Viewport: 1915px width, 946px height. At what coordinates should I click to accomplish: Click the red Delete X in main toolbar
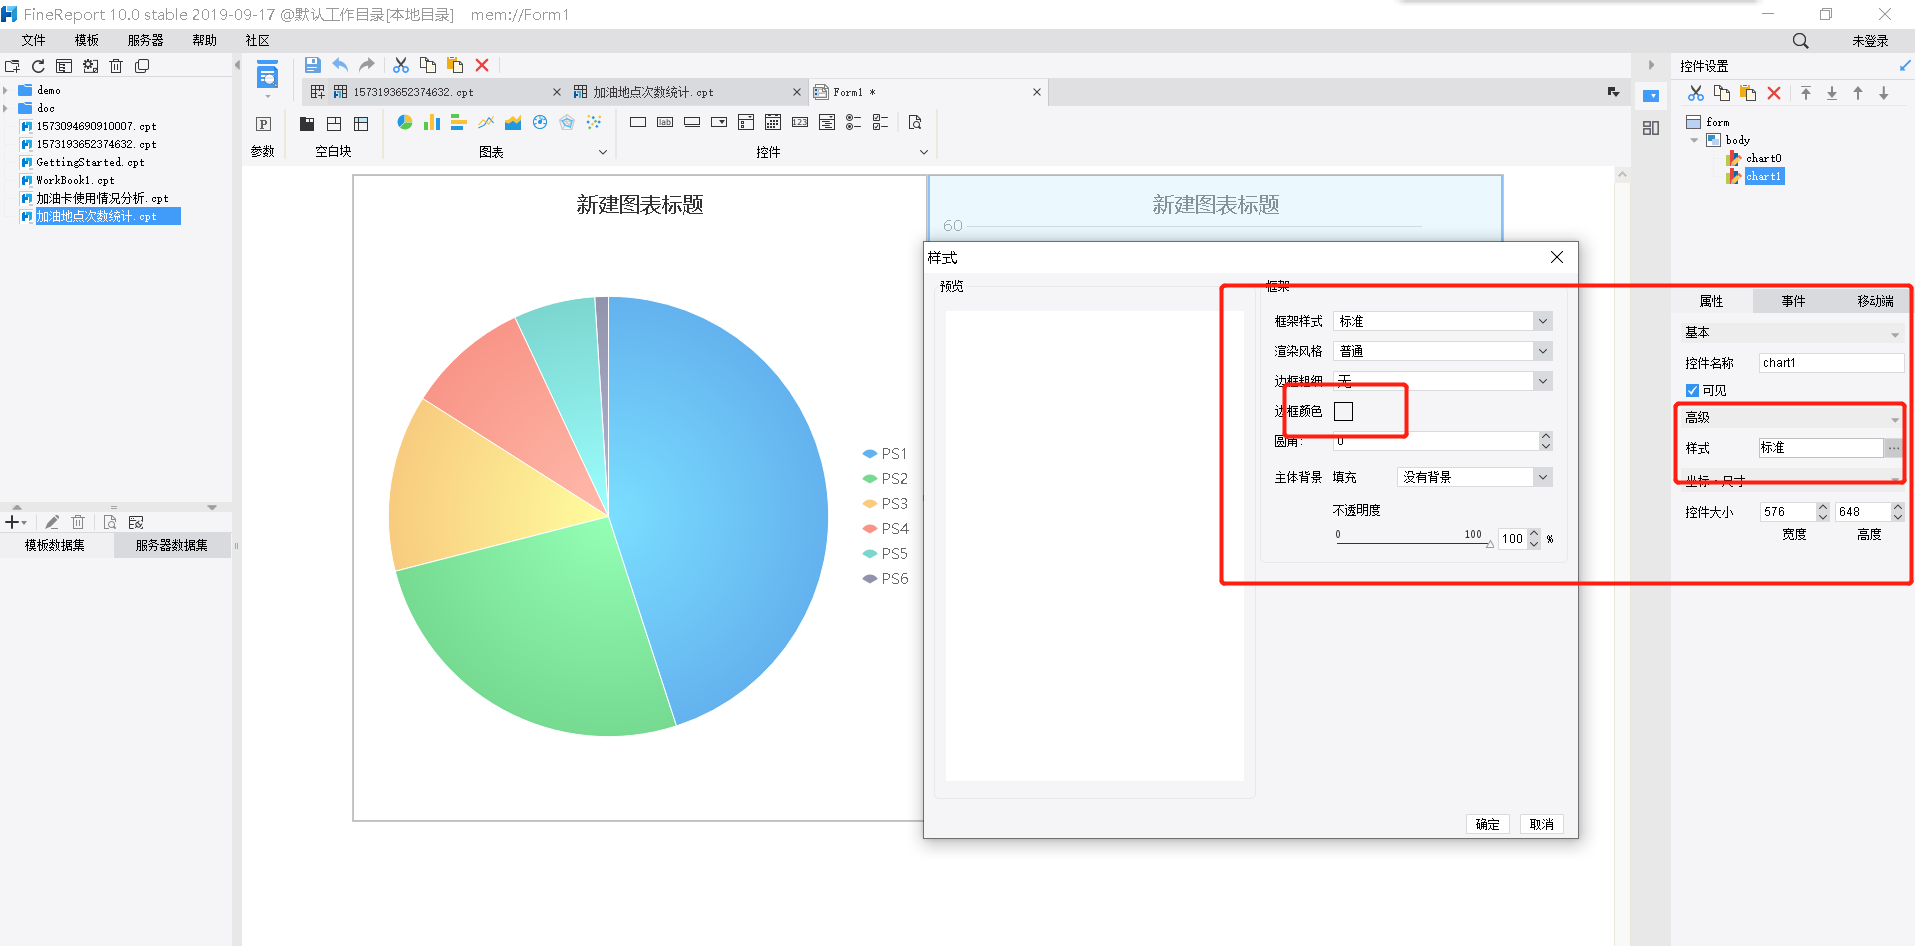[x=482, y=65]
